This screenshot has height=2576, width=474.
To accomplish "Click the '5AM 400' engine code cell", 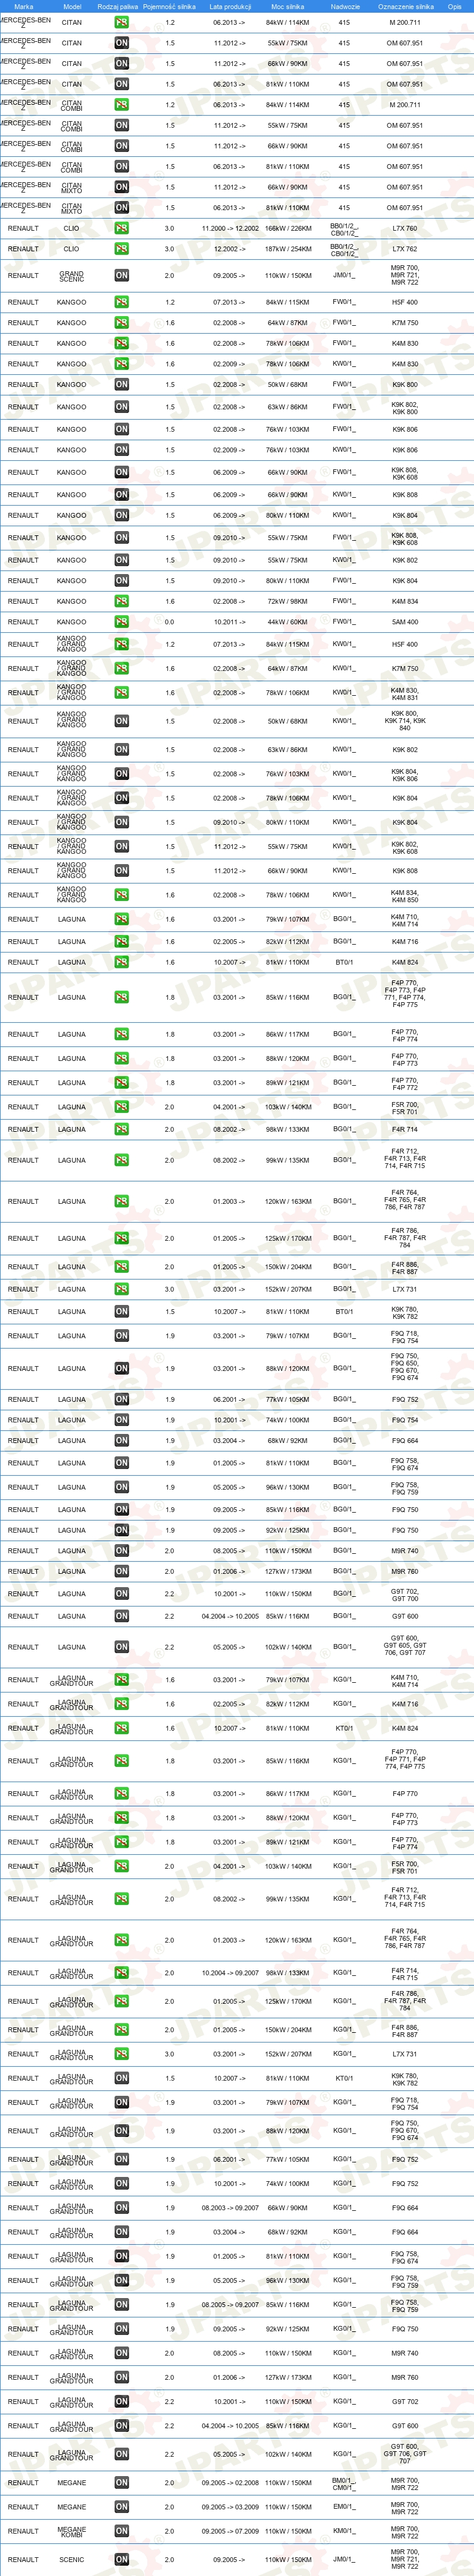I will point(405,622).
